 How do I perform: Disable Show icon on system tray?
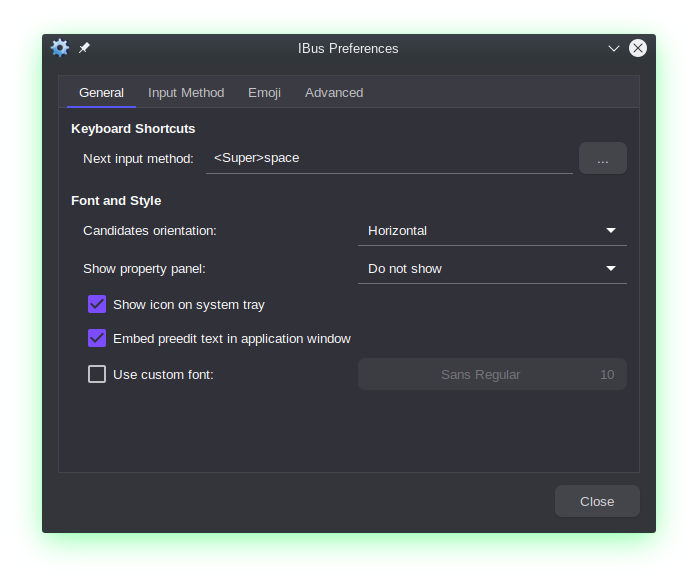97,305
